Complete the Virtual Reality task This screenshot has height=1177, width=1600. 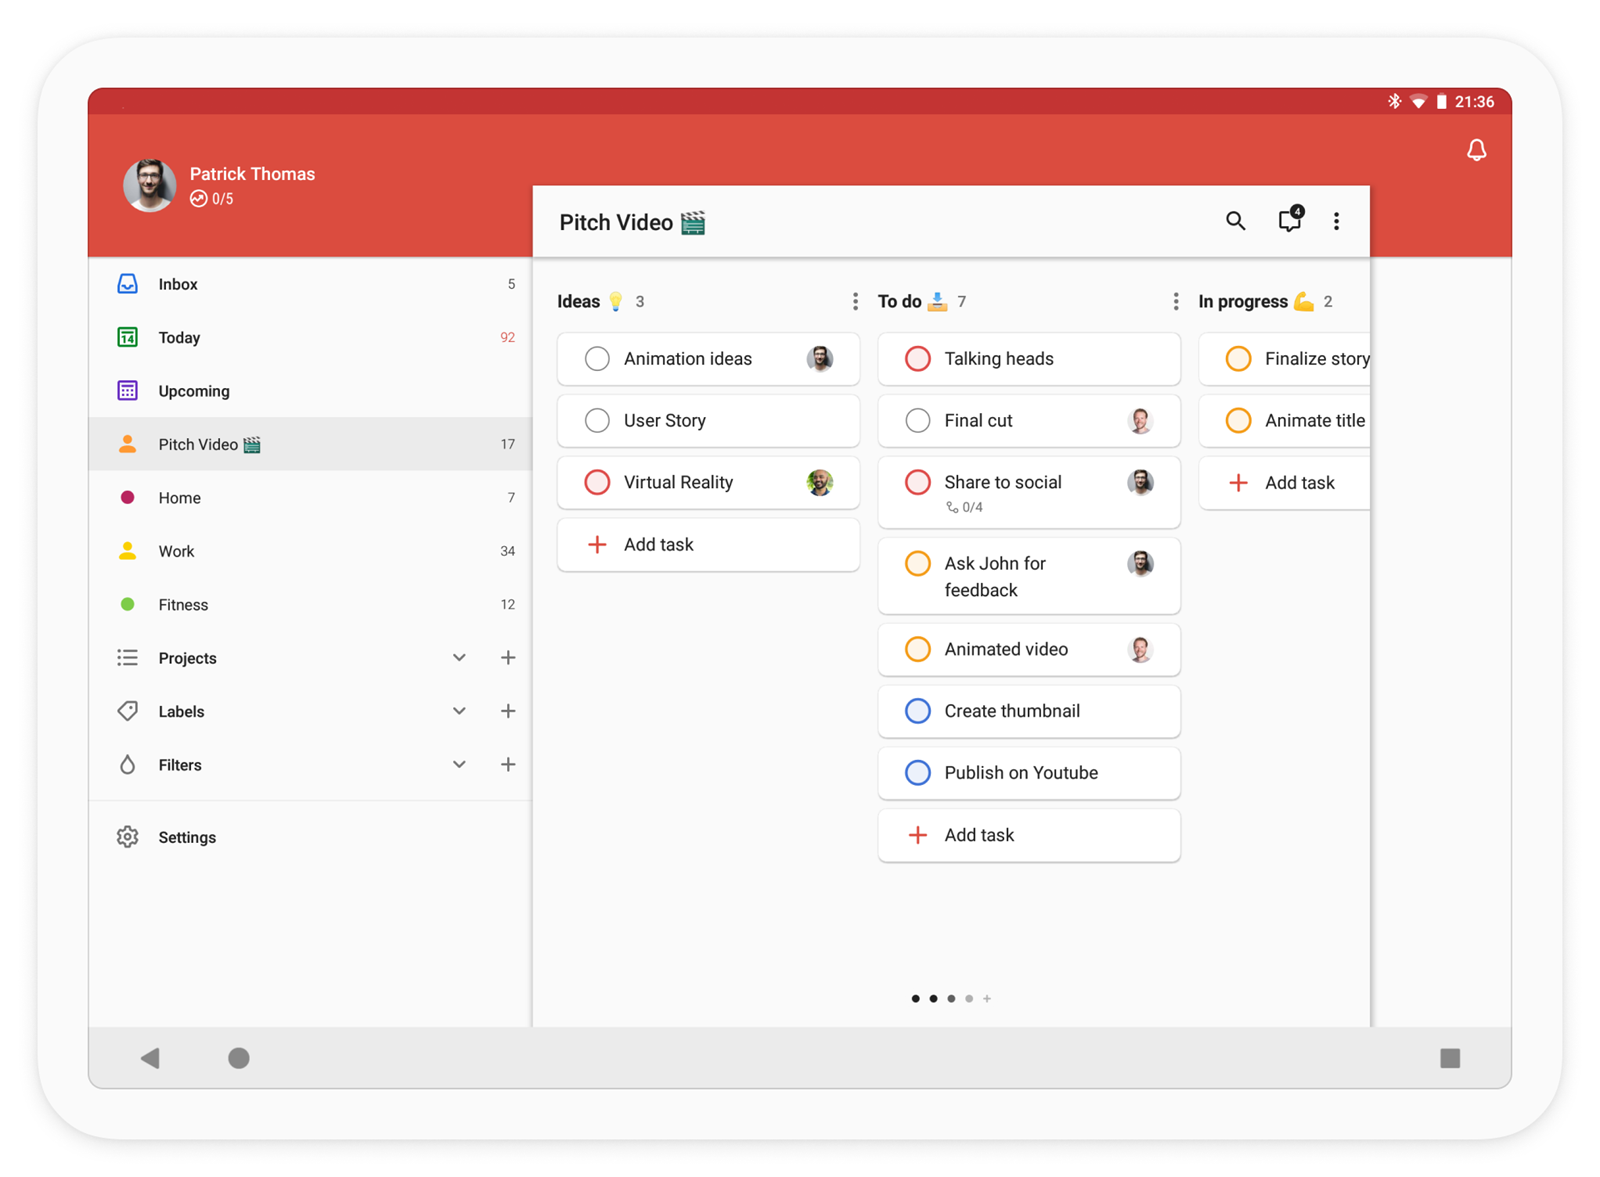point(597,482)
